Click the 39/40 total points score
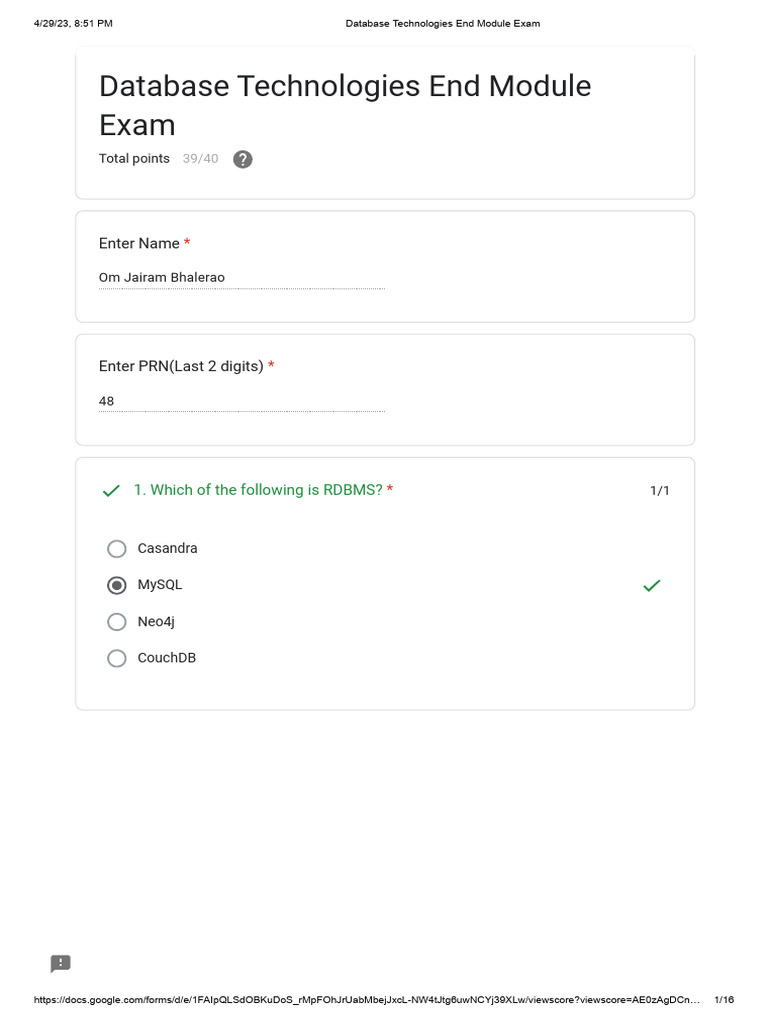 [200, 159]
